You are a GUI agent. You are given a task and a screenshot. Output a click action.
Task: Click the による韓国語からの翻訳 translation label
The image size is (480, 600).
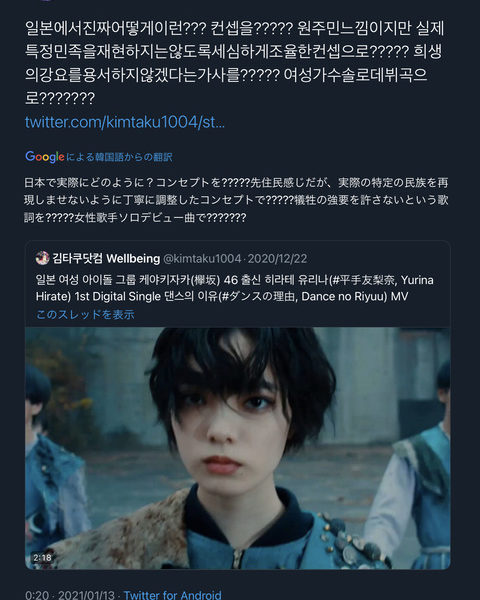click(119, 157)
